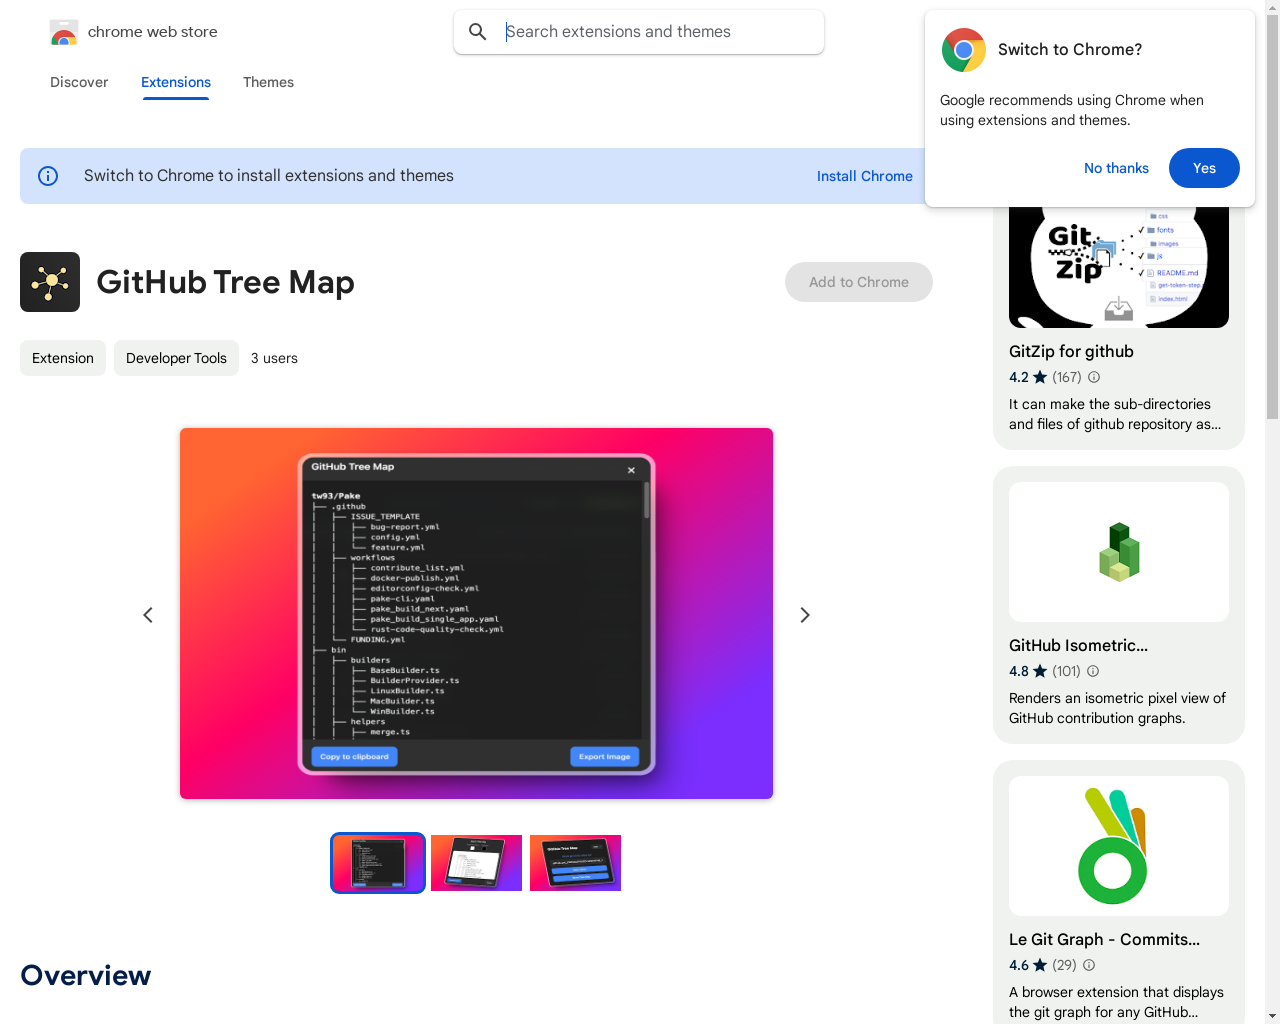Click the GitZip 4.2 rating text
1280x1024 pixels.
[1019, 377]
